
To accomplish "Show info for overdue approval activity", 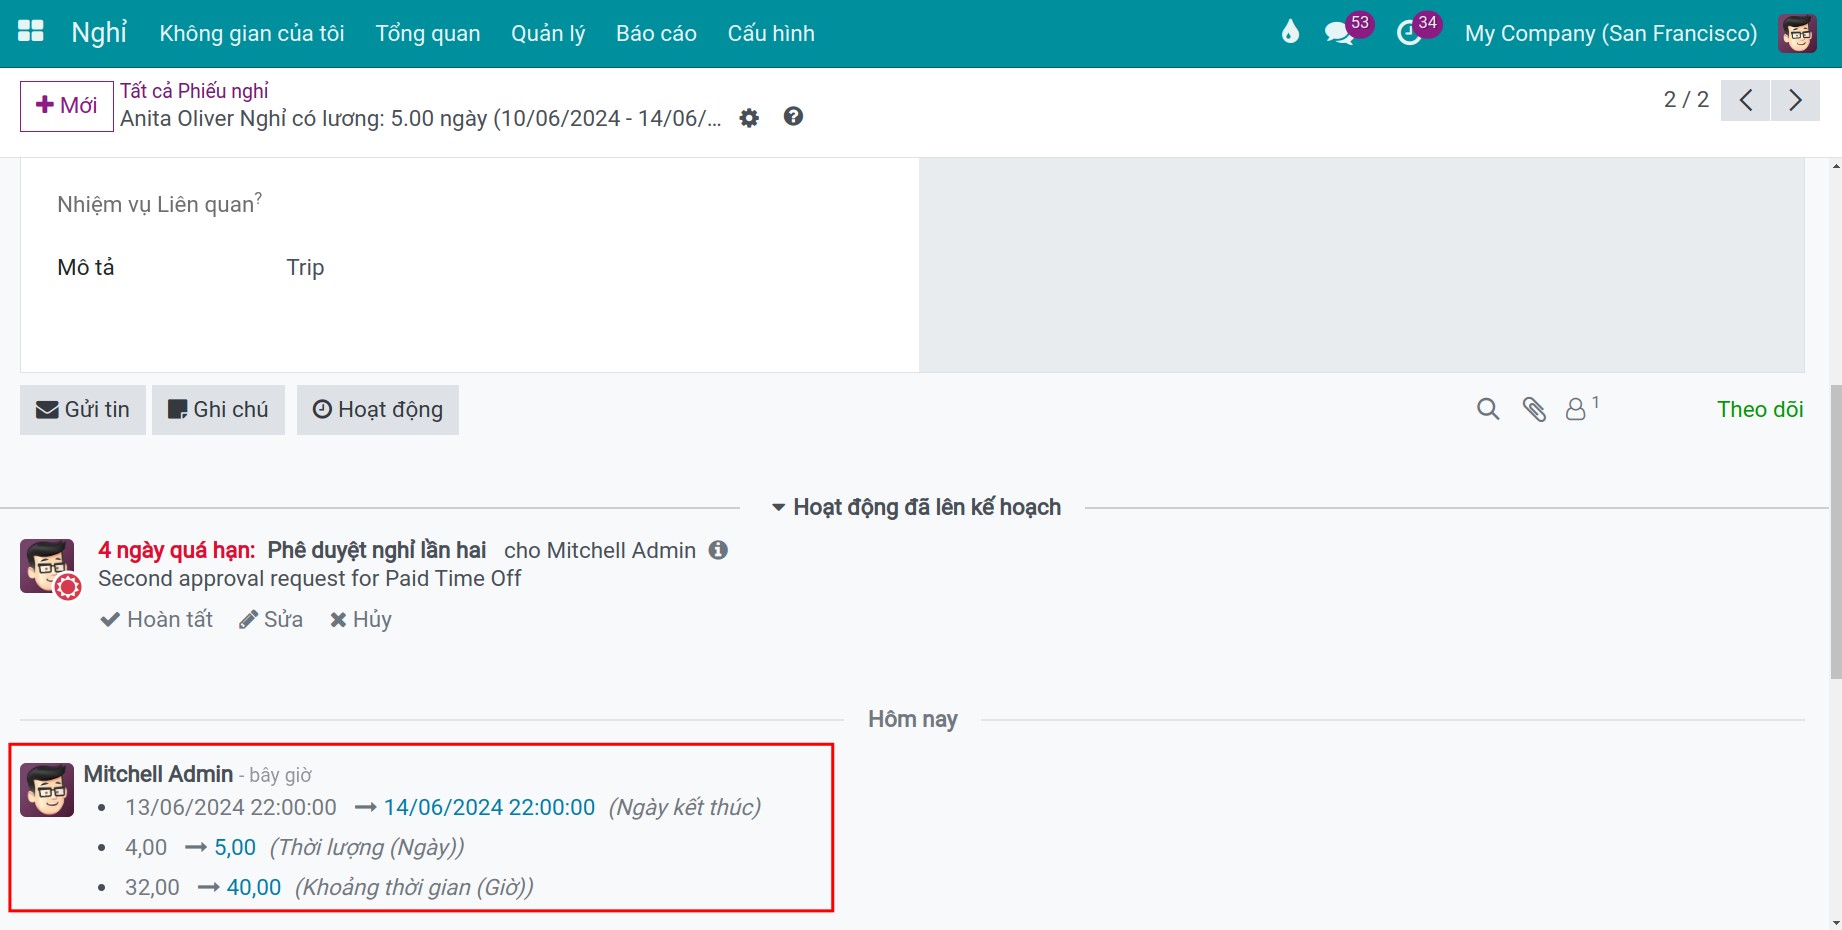I will 718,550.
